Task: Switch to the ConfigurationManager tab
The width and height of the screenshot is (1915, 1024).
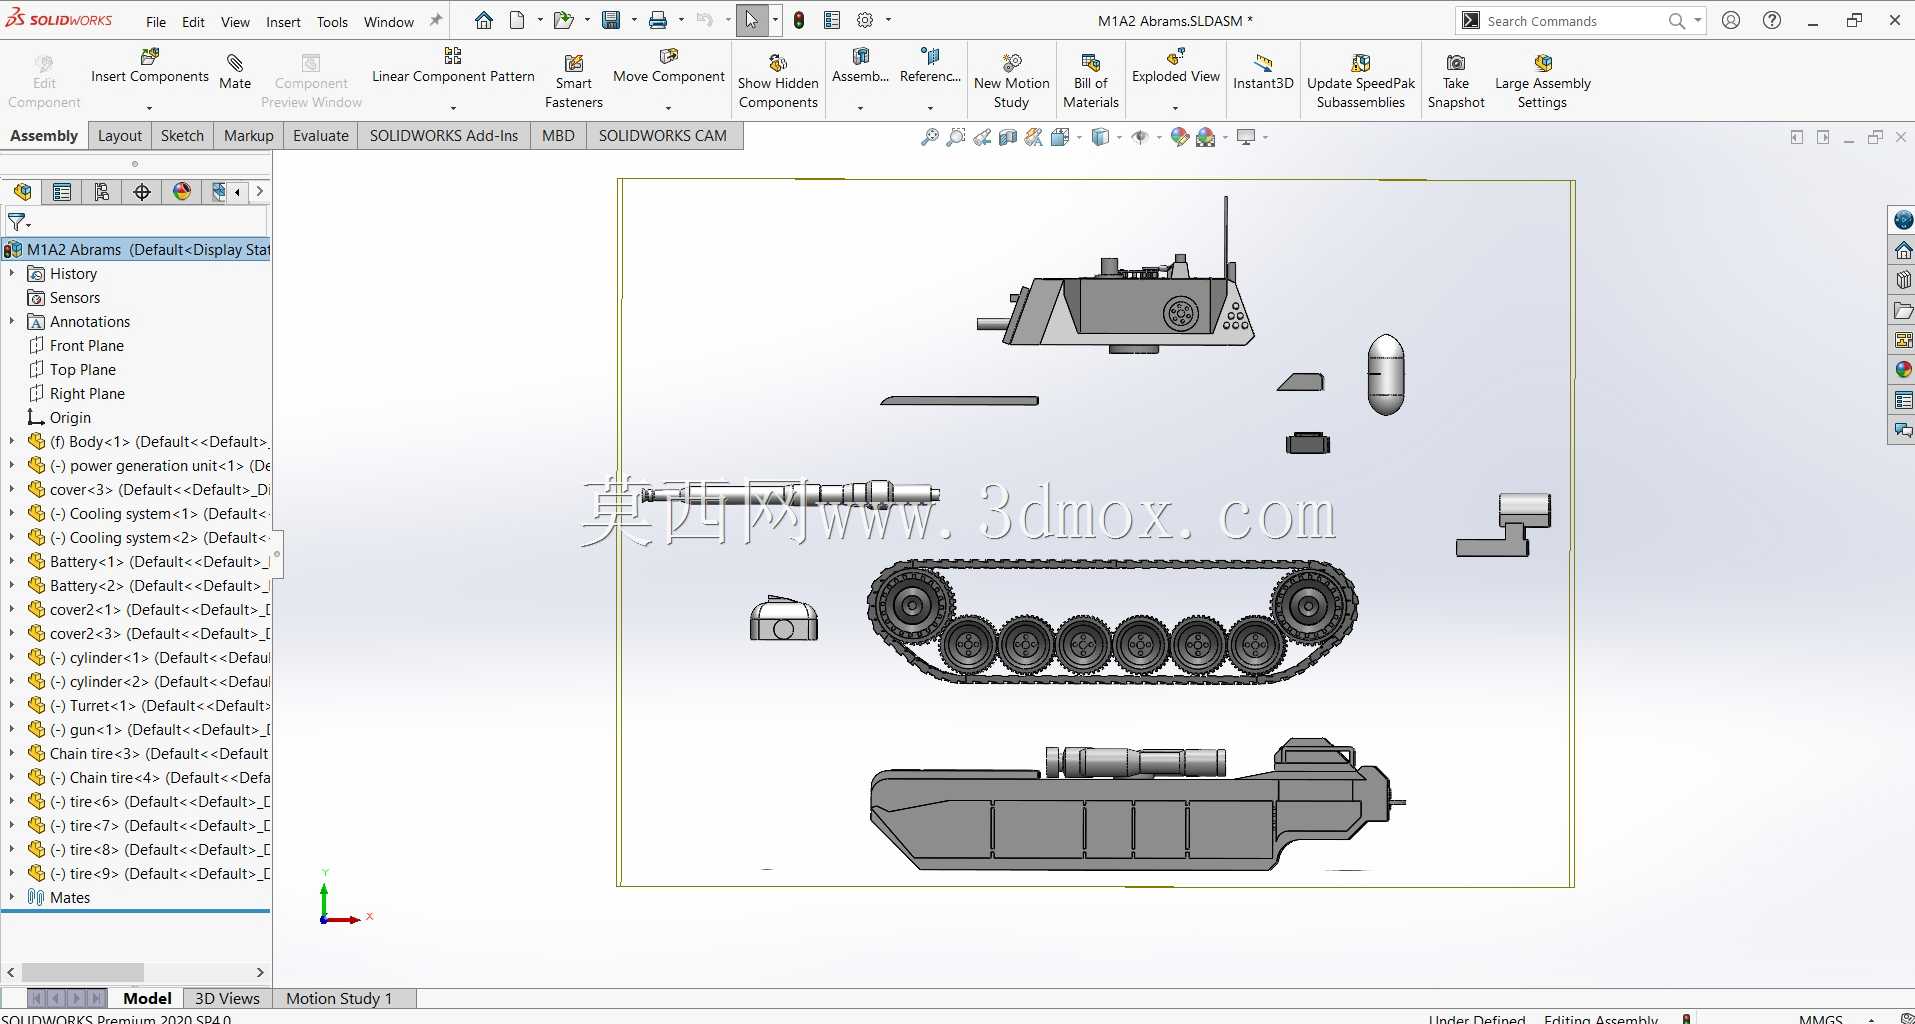Action: [x=102, y=191]
